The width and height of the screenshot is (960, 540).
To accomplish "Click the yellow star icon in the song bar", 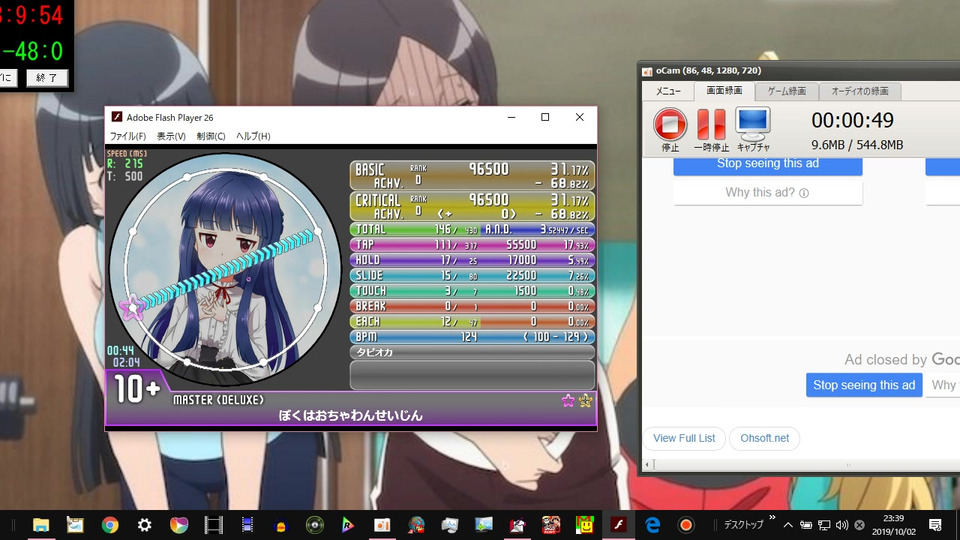I will (585, 400).
